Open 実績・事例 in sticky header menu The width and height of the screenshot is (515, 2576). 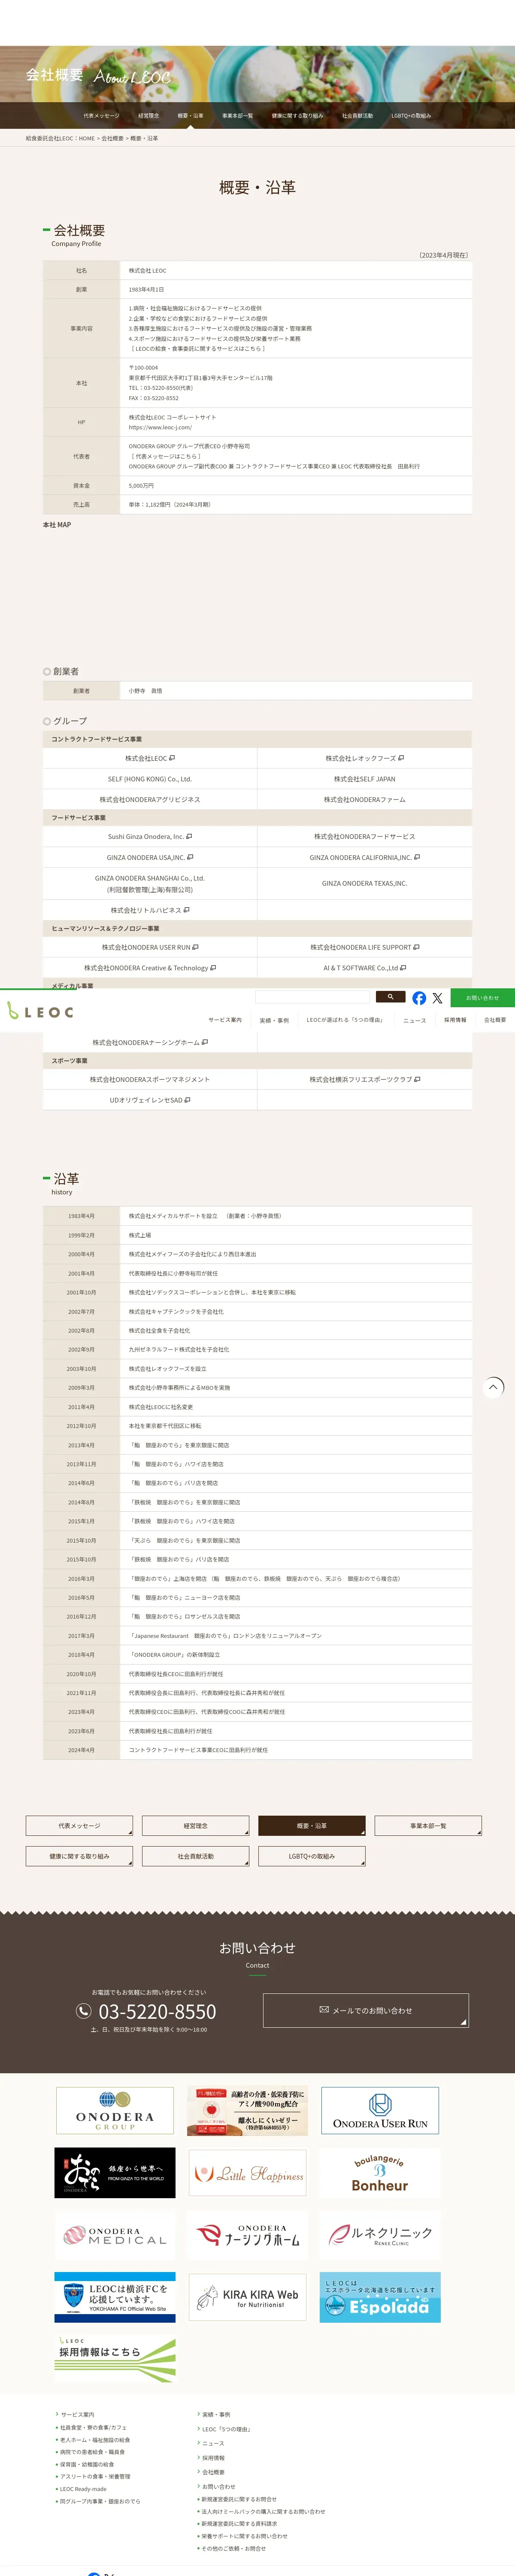pyautogui.click(x=274, y=1020)
